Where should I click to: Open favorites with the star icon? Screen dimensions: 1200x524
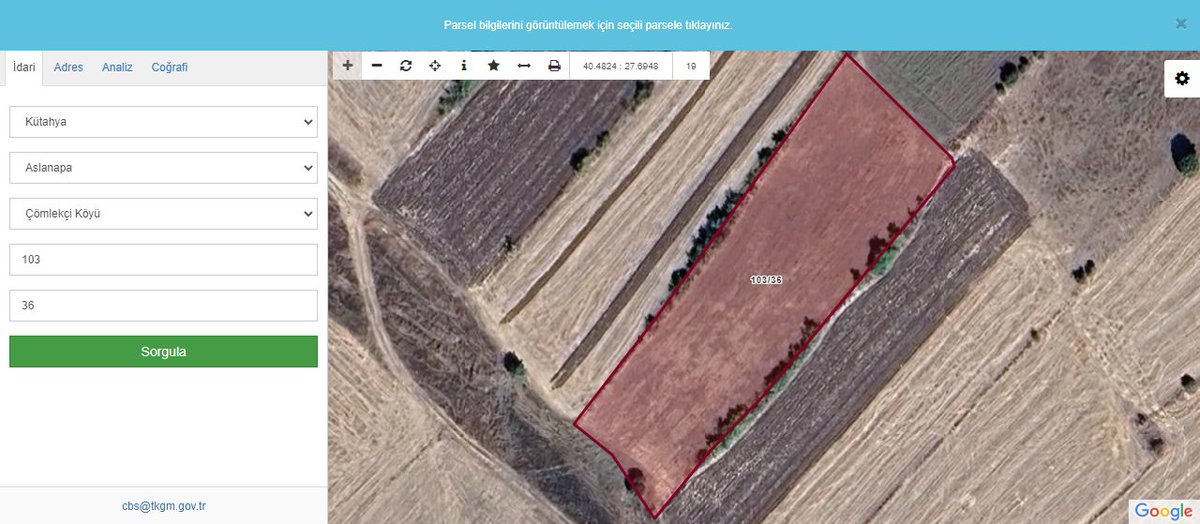[x=494, y=65]
